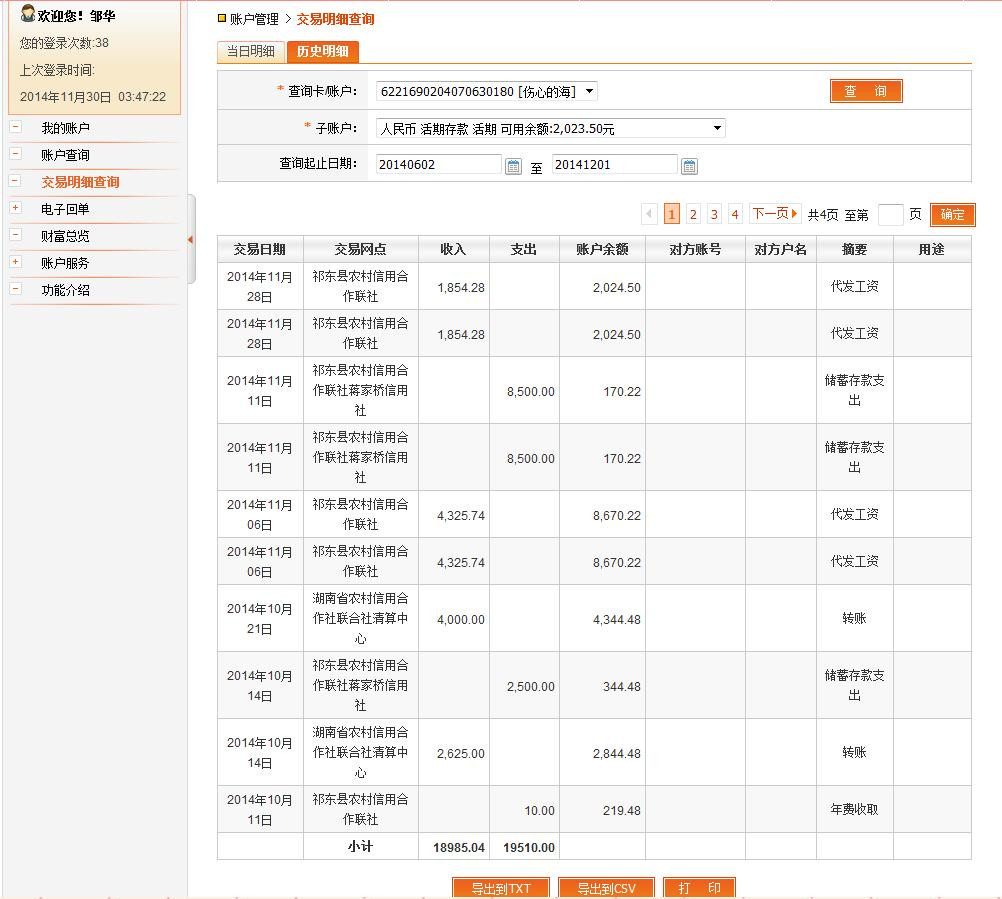Screen dimensions: 1002x899
Task: Select the 历史明细 tab
Action: click(322, 52)
